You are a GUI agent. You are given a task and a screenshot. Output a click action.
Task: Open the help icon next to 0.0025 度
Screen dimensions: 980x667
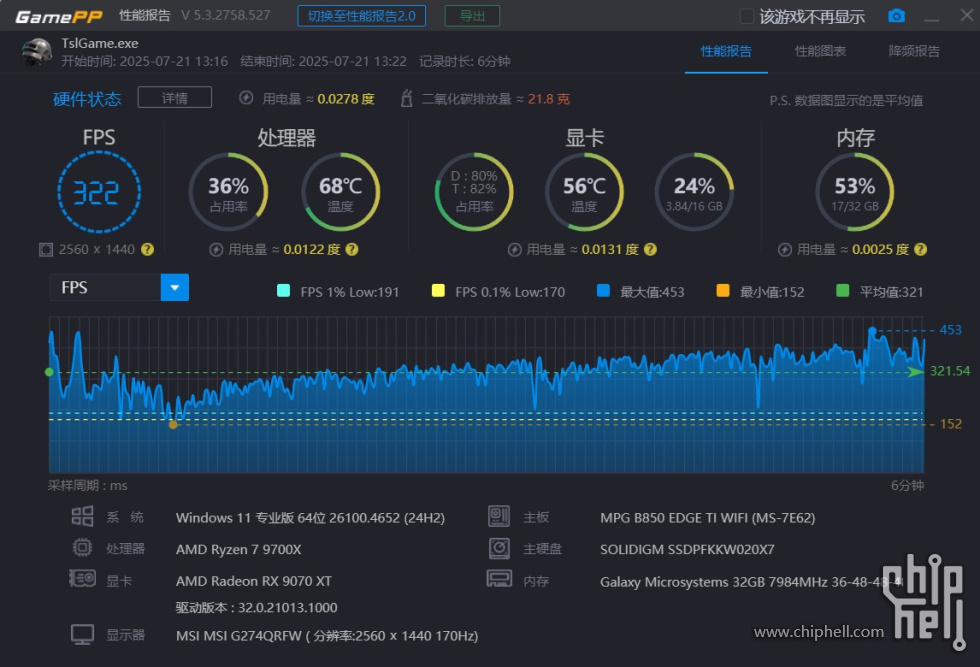pos(920,249)
